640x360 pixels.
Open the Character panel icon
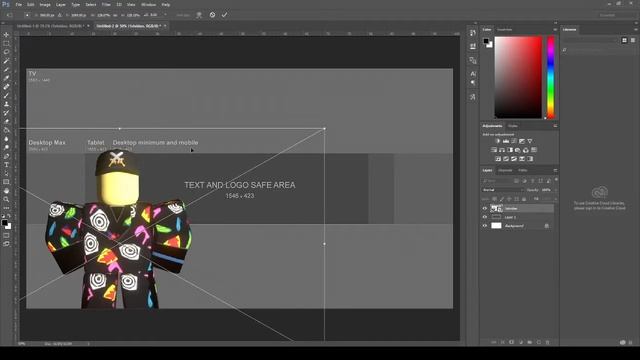tap(473, 73)
